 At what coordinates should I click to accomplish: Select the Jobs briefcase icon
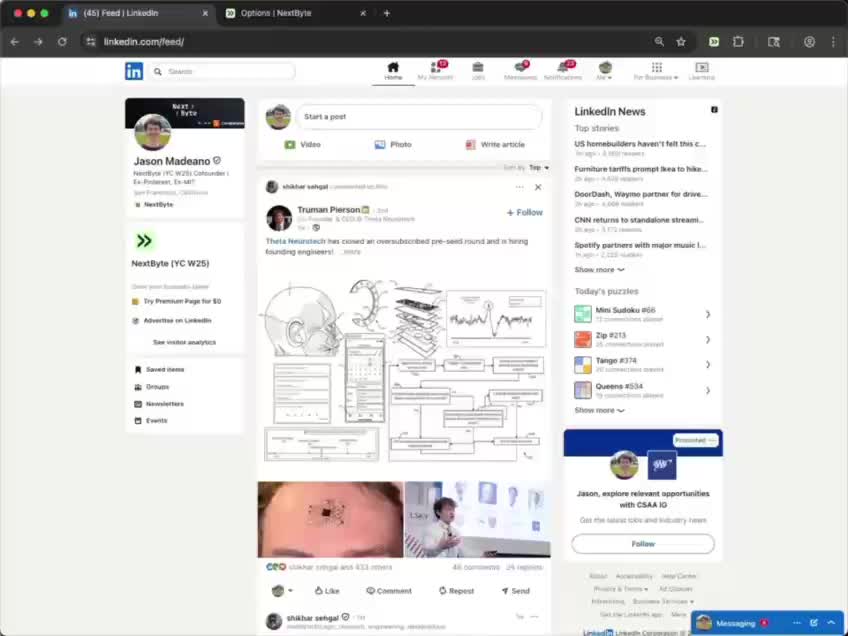477,68
